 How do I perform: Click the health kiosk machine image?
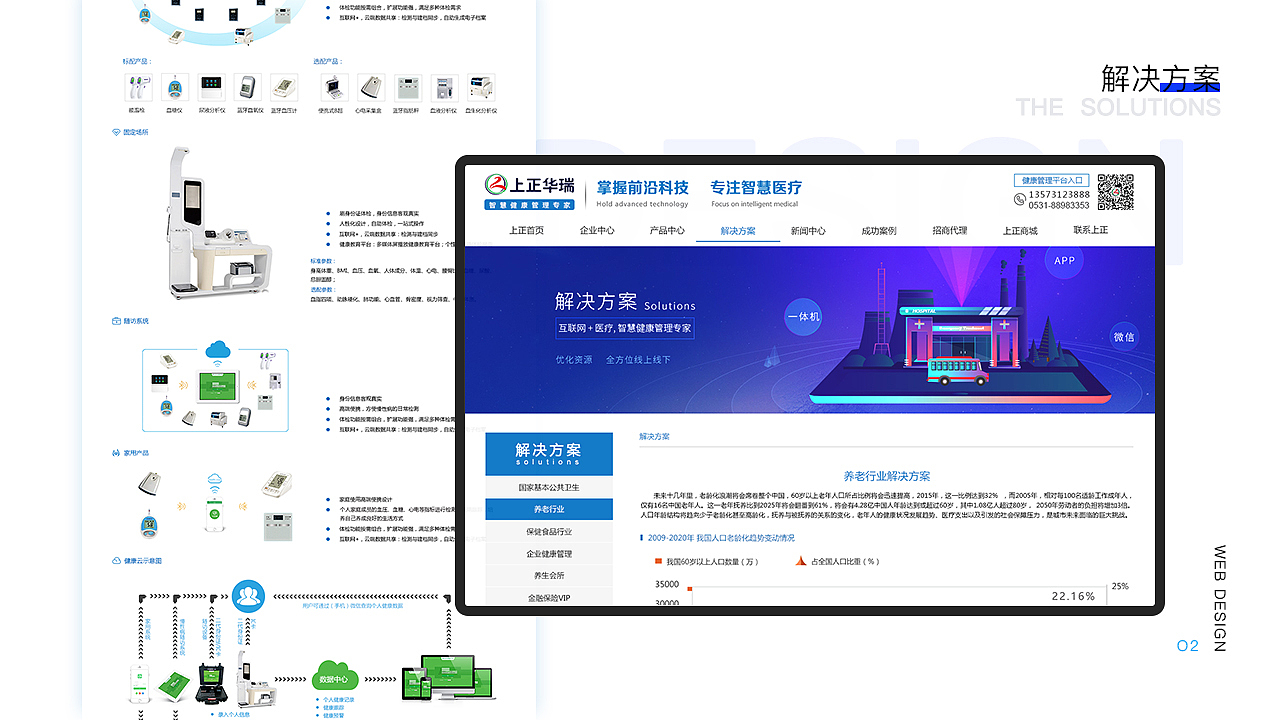point(218,223)
